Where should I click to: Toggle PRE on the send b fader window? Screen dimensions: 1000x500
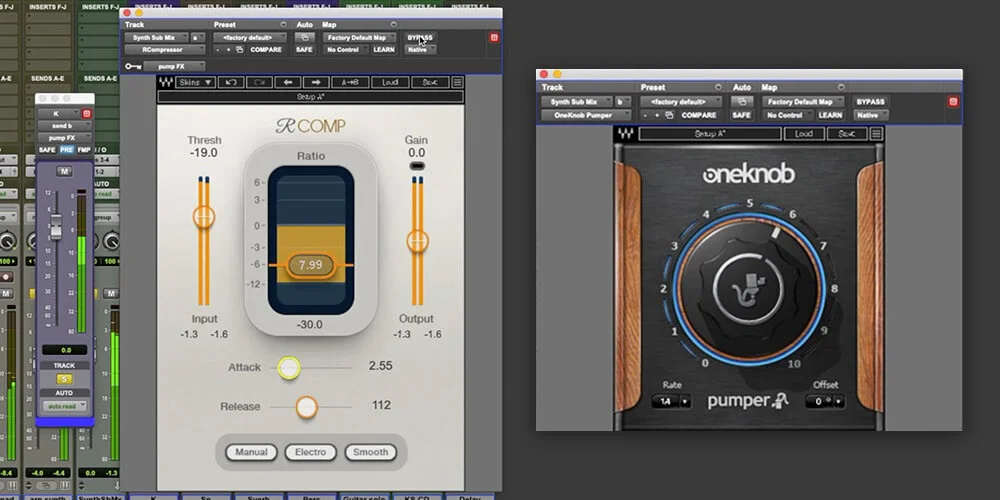coord(66,150)
